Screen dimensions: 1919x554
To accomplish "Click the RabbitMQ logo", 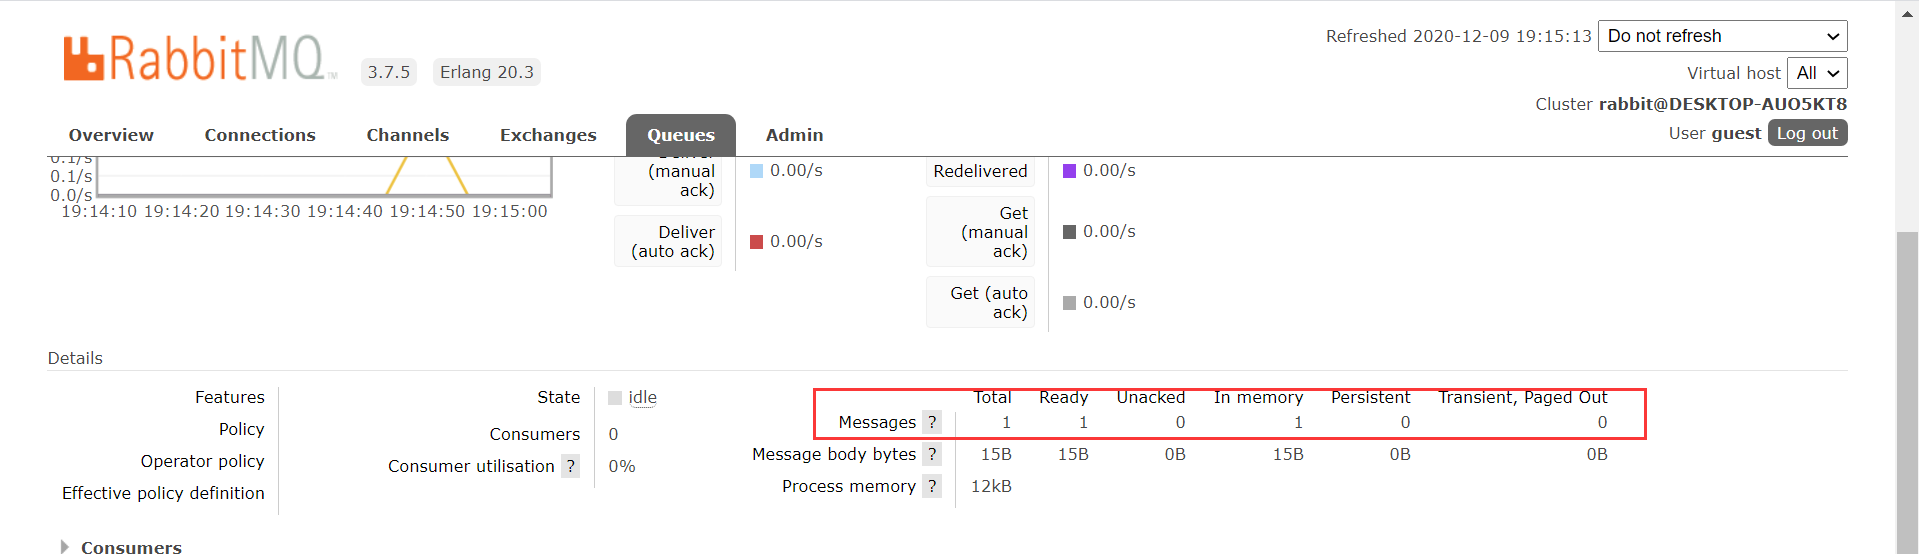I will point(194,58).
